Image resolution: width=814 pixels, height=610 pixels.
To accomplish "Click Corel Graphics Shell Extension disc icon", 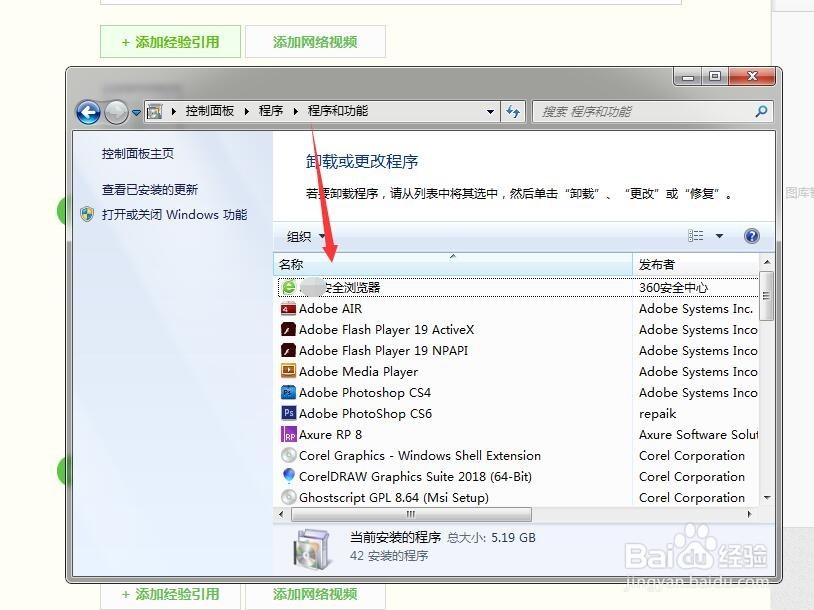I will 288,455.
